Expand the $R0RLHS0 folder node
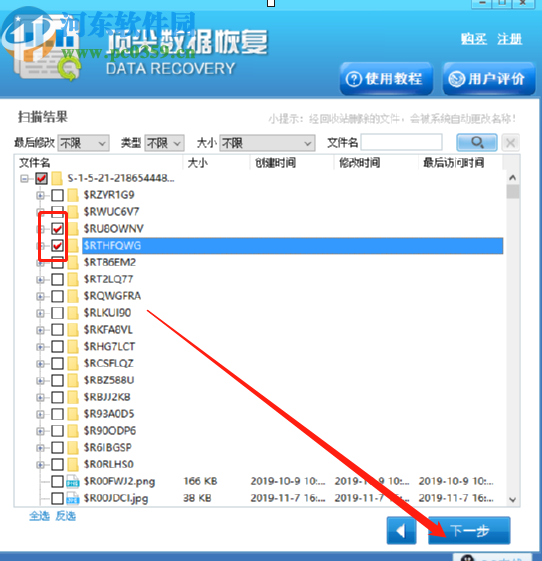Screen dimensions: 542x561 point(40,464)
